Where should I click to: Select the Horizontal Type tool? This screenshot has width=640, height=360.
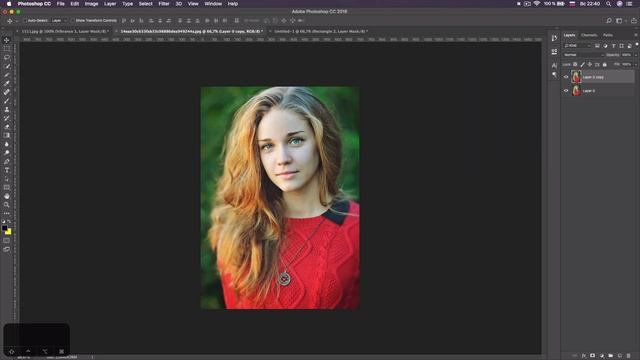(7, 170)
